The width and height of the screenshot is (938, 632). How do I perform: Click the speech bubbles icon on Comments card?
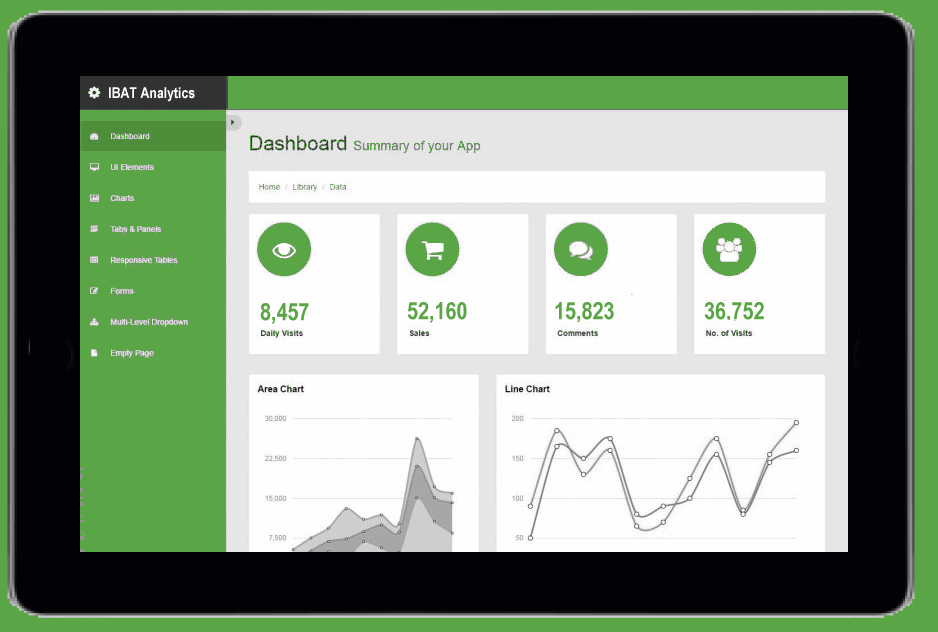tap(581, 250)
